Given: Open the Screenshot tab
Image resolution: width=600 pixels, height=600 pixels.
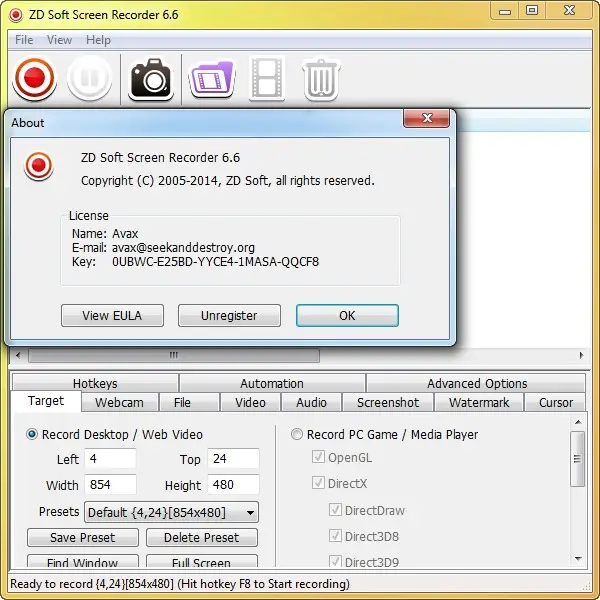Looking at the screenshot, I should coord(388,402).
